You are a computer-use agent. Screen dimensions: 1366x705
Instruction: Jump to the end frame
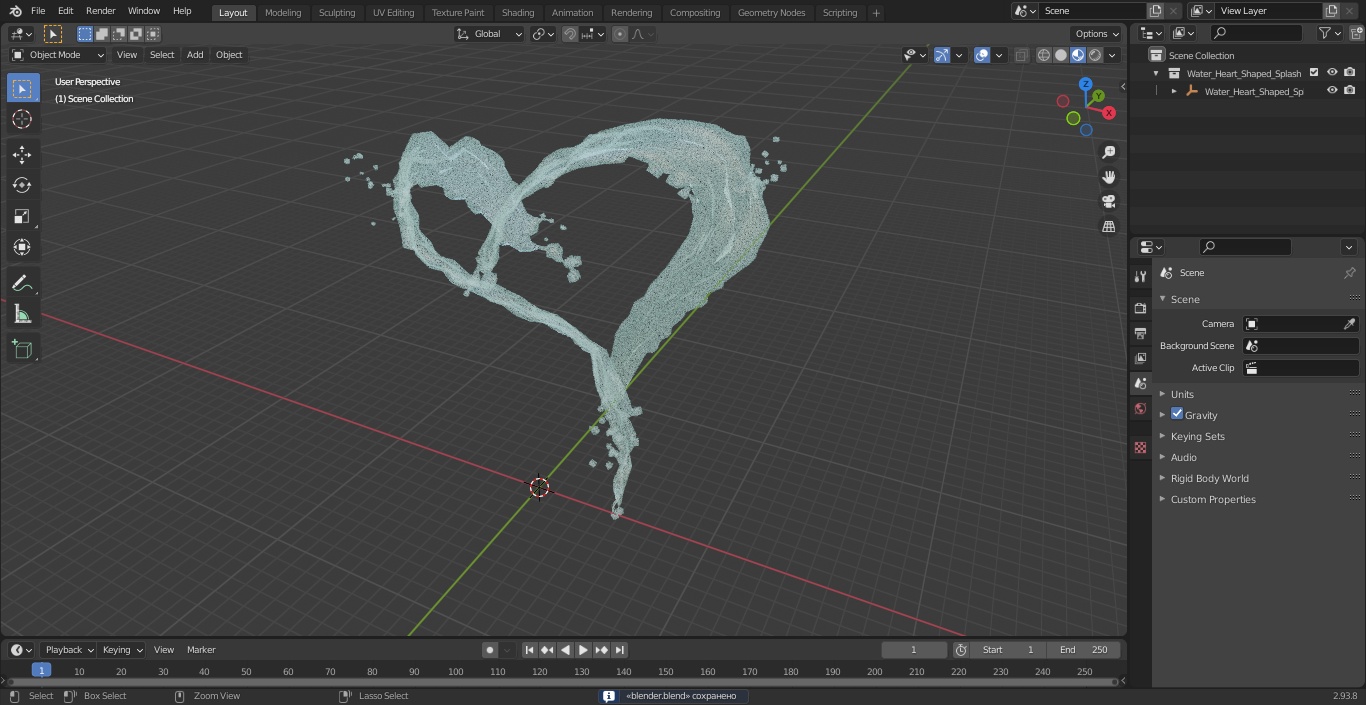coord(620,650)
